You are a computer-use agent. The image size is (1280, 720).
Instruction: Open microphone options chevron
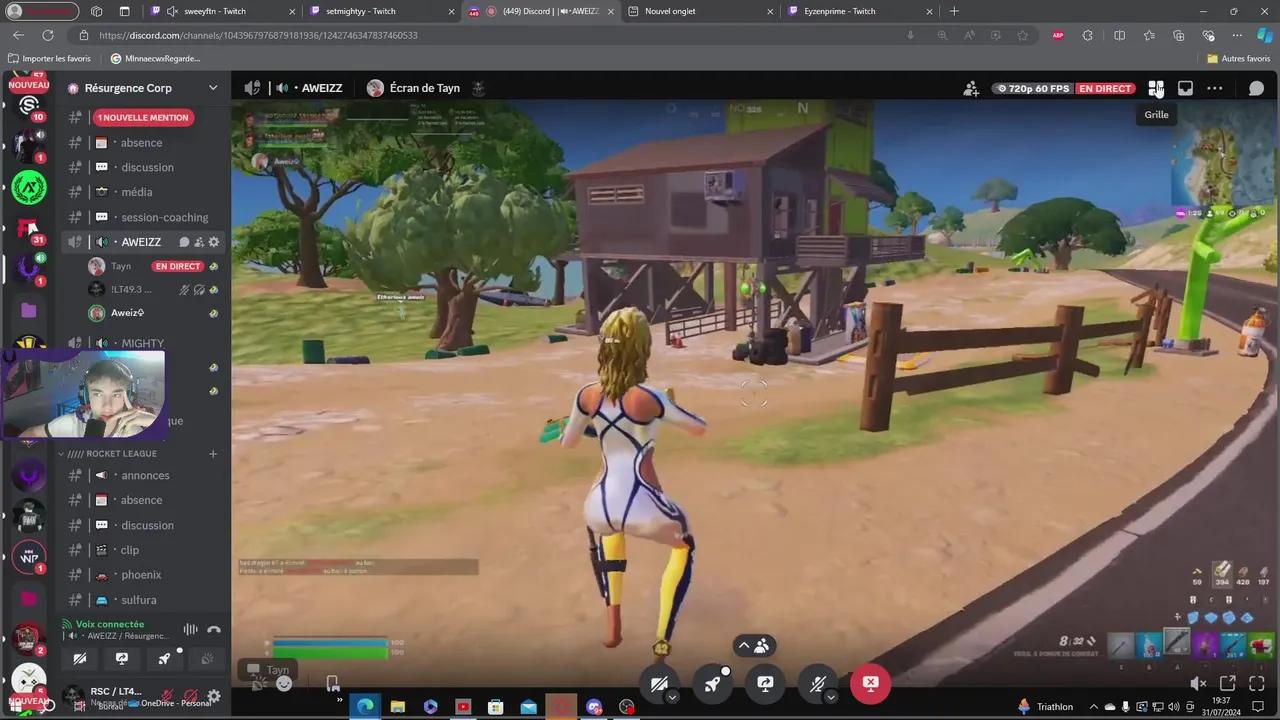pyautogui.click(x=830, y=698)
